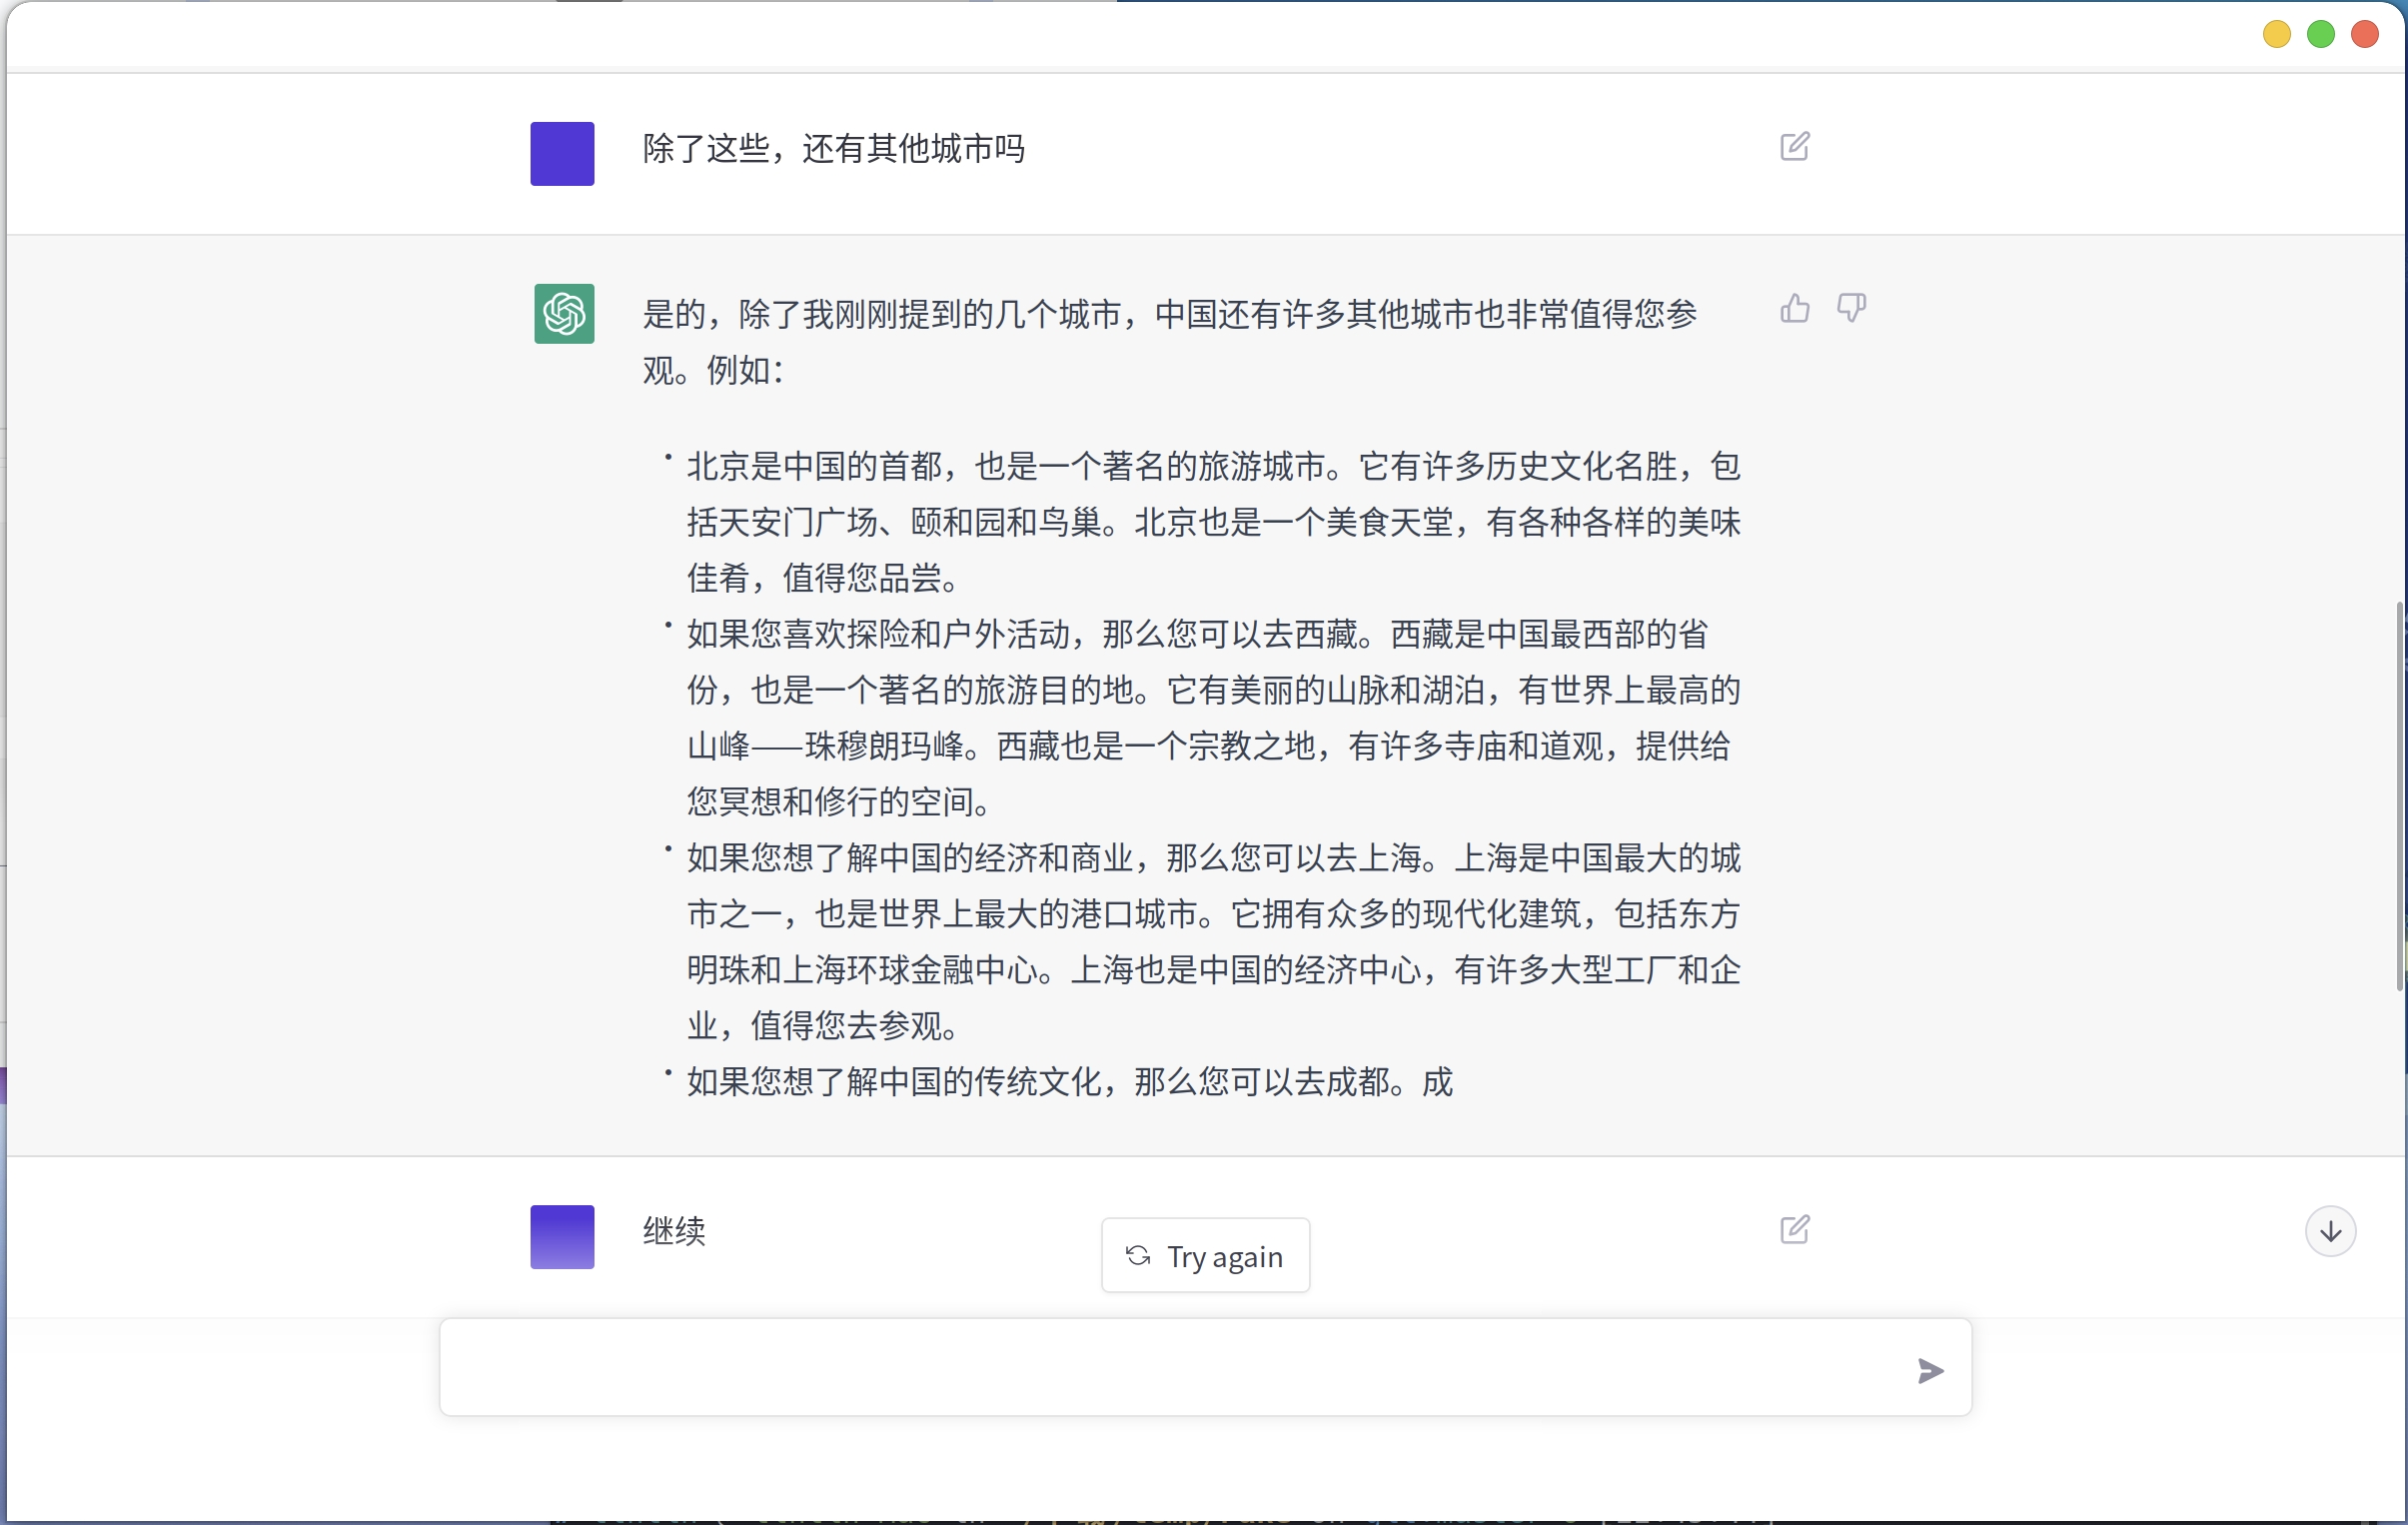Focus the chat message input field
Image resolution: width=2408 pixels, height=1525 pixels.
pyautogui.click(x=1170, y=1367)
